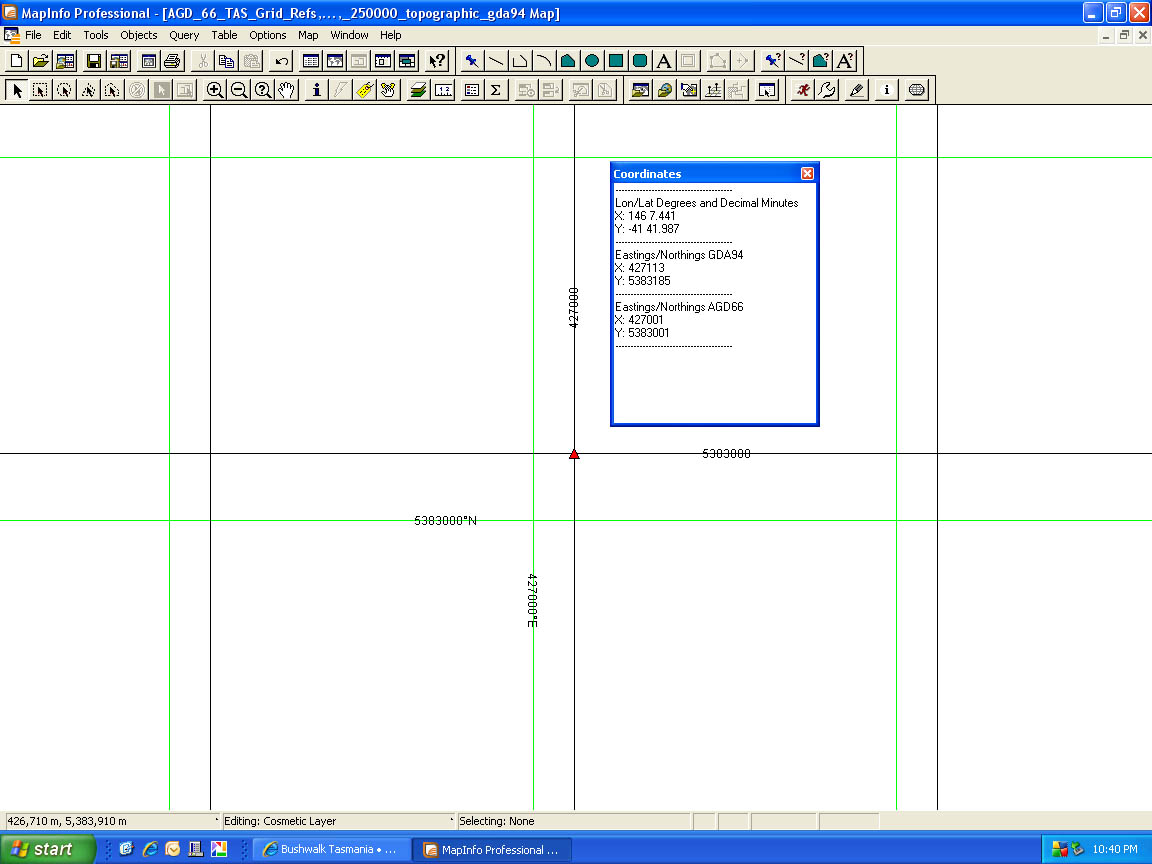The height and width of the screenshot is (864, 1152).
Task: Activate the Zoom-out magnifier tool
Action: pos(239,90)
